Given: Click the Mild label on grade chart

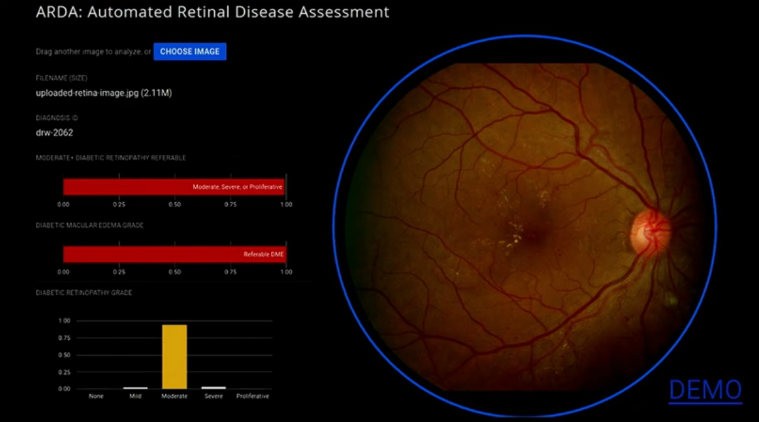Looking at the screenshot, I should pos(134,396).
